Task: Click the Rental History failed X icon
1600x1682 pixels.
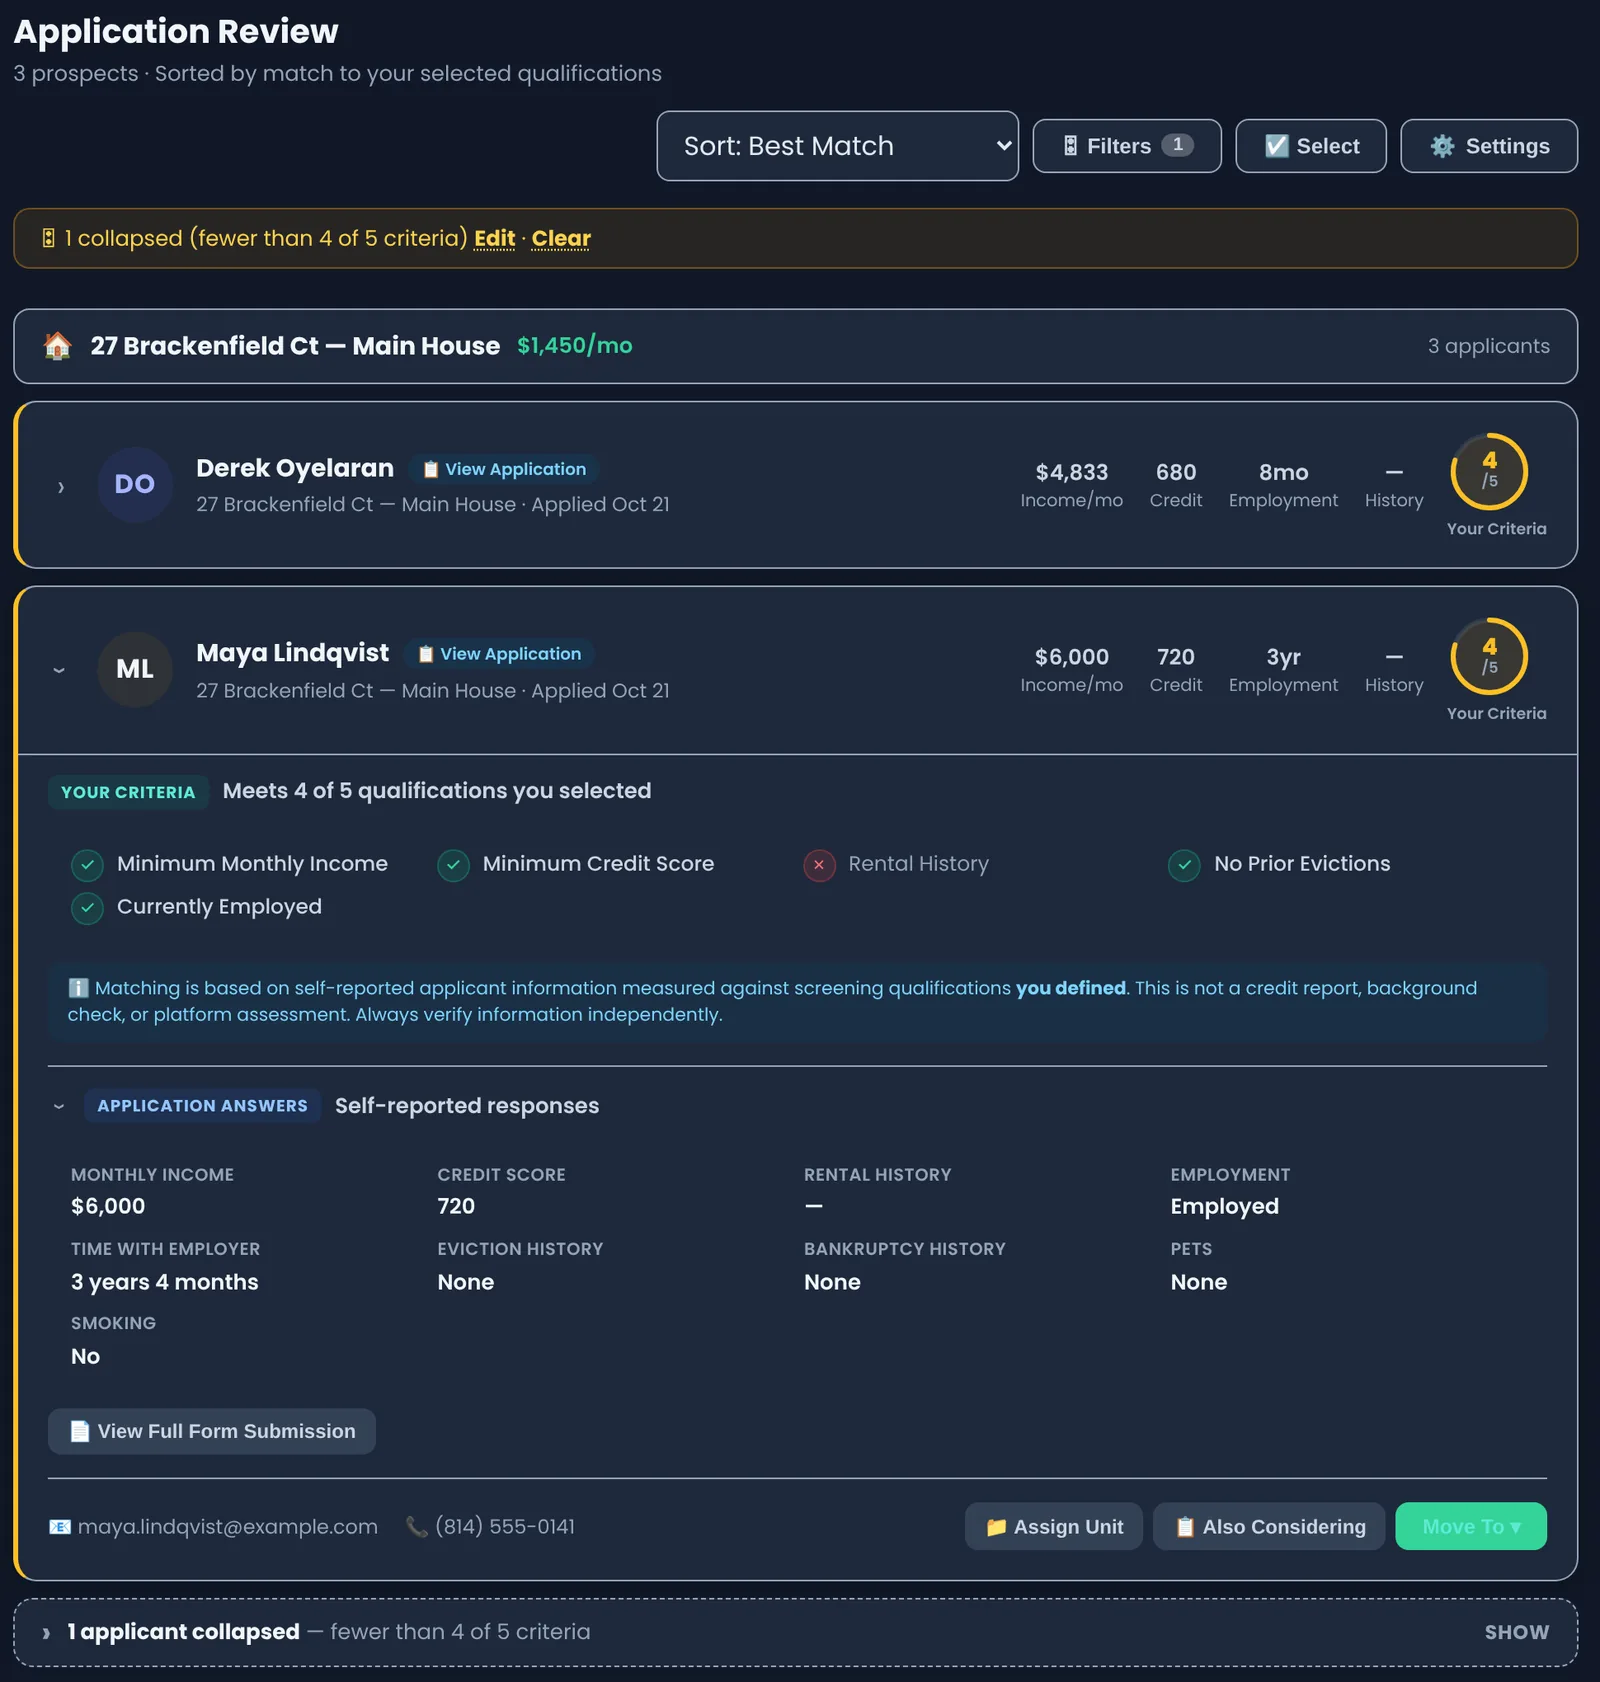Action: pos(819,864)
